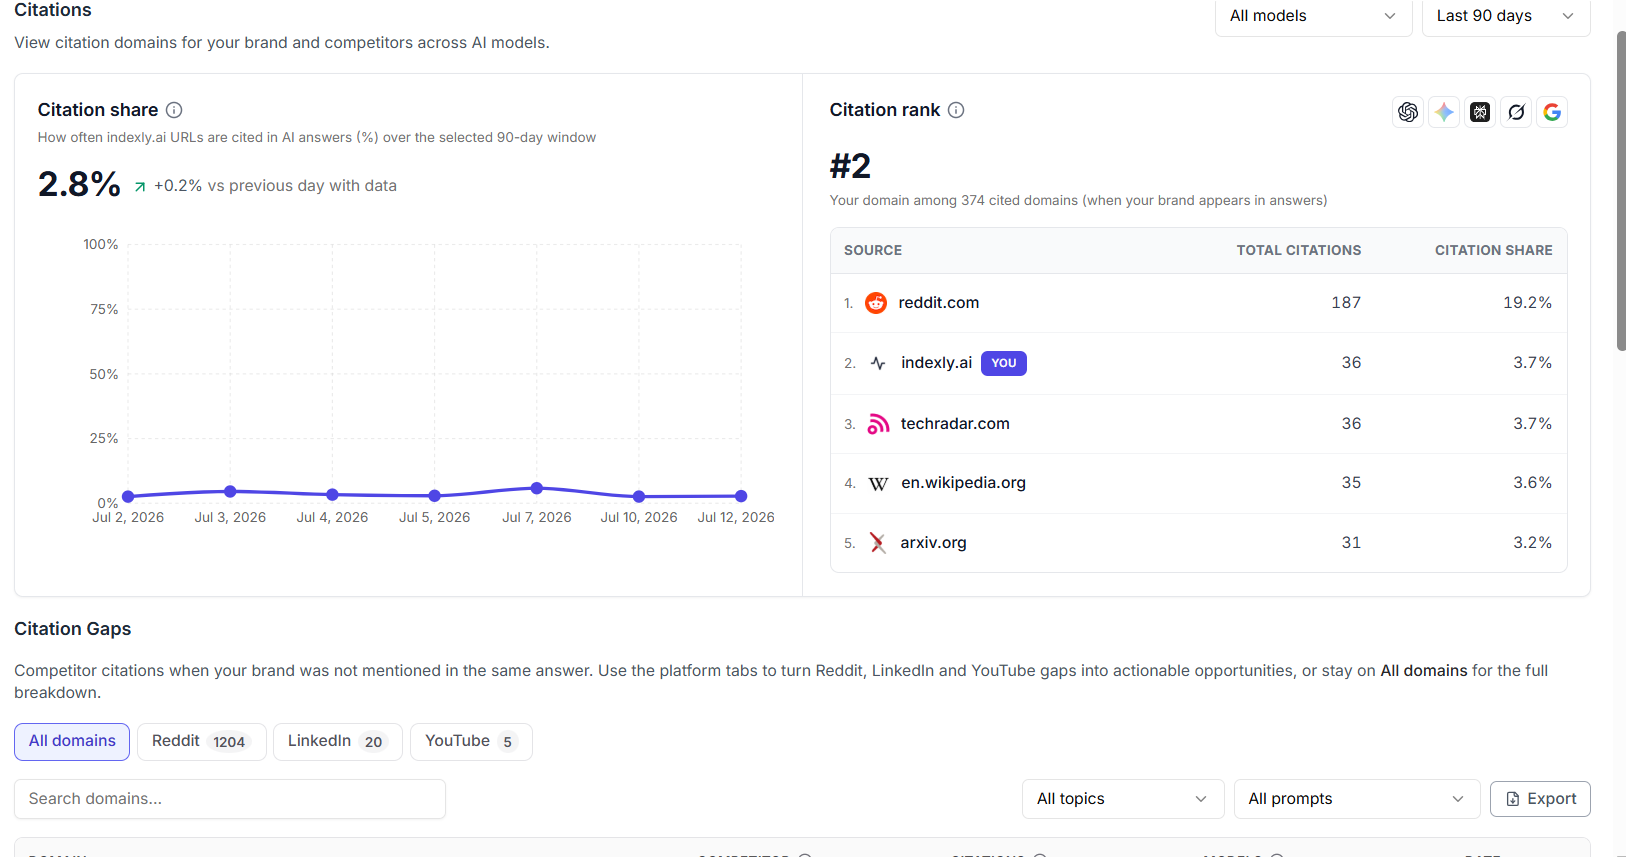The height and width of the screenshot is (857, 1626).
Task: Click the Export button
Action: [1540, 799]
